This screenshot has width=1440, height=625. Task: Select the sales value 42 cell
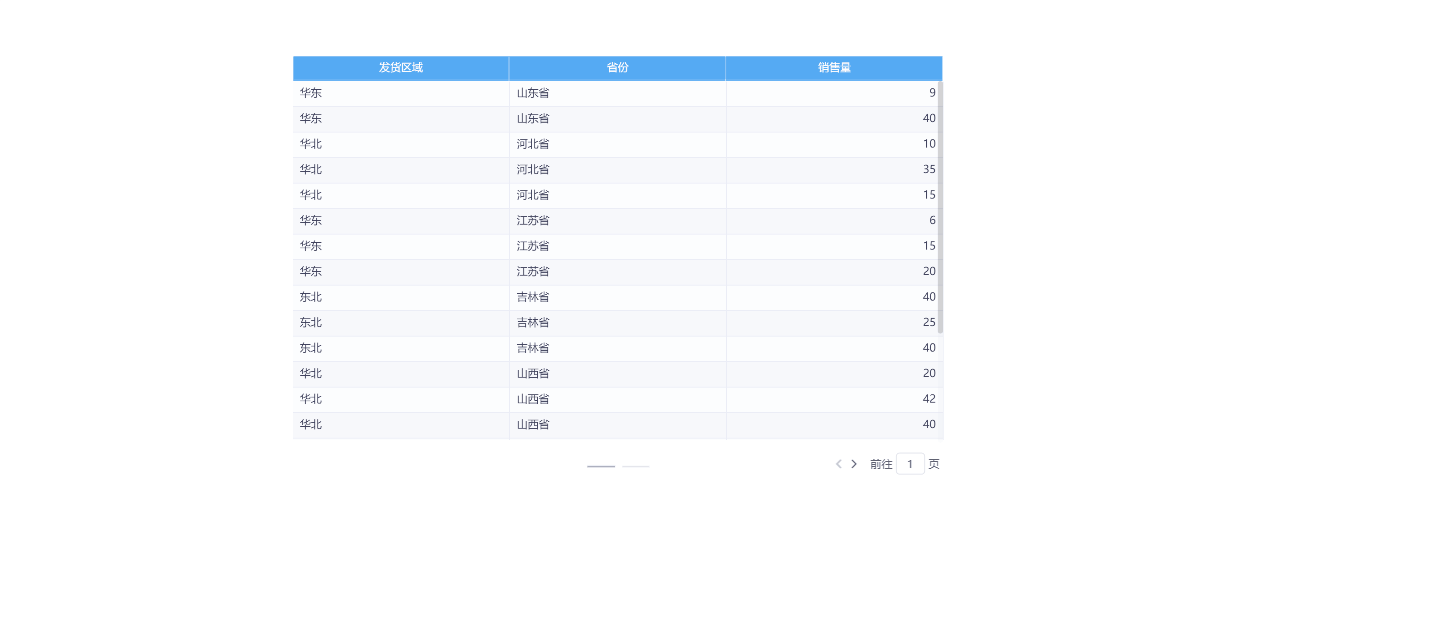[834, 399]
